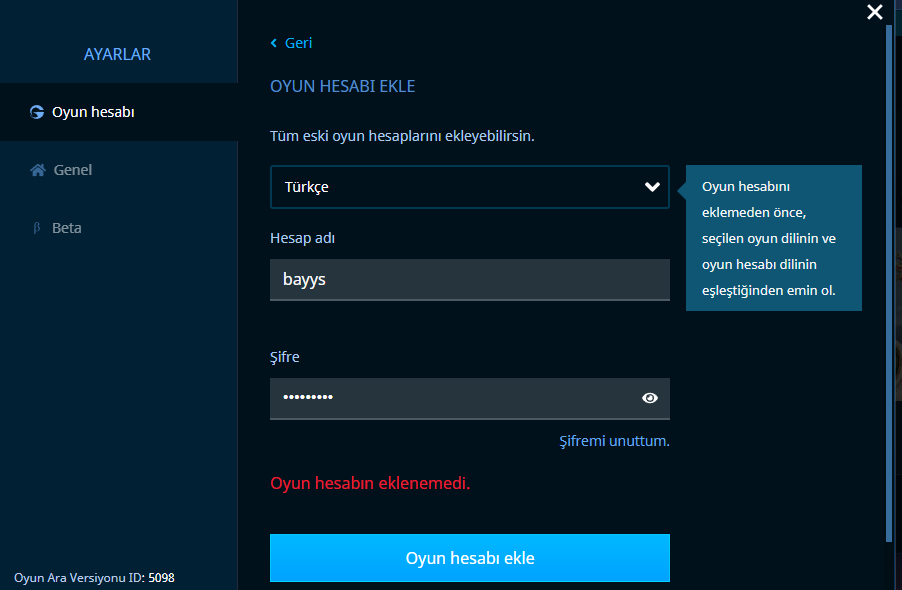Viewport: 902px width, 590px height.
Task: Focus the Hesap adı field containing bayys
Action: [x=469, y=279]
